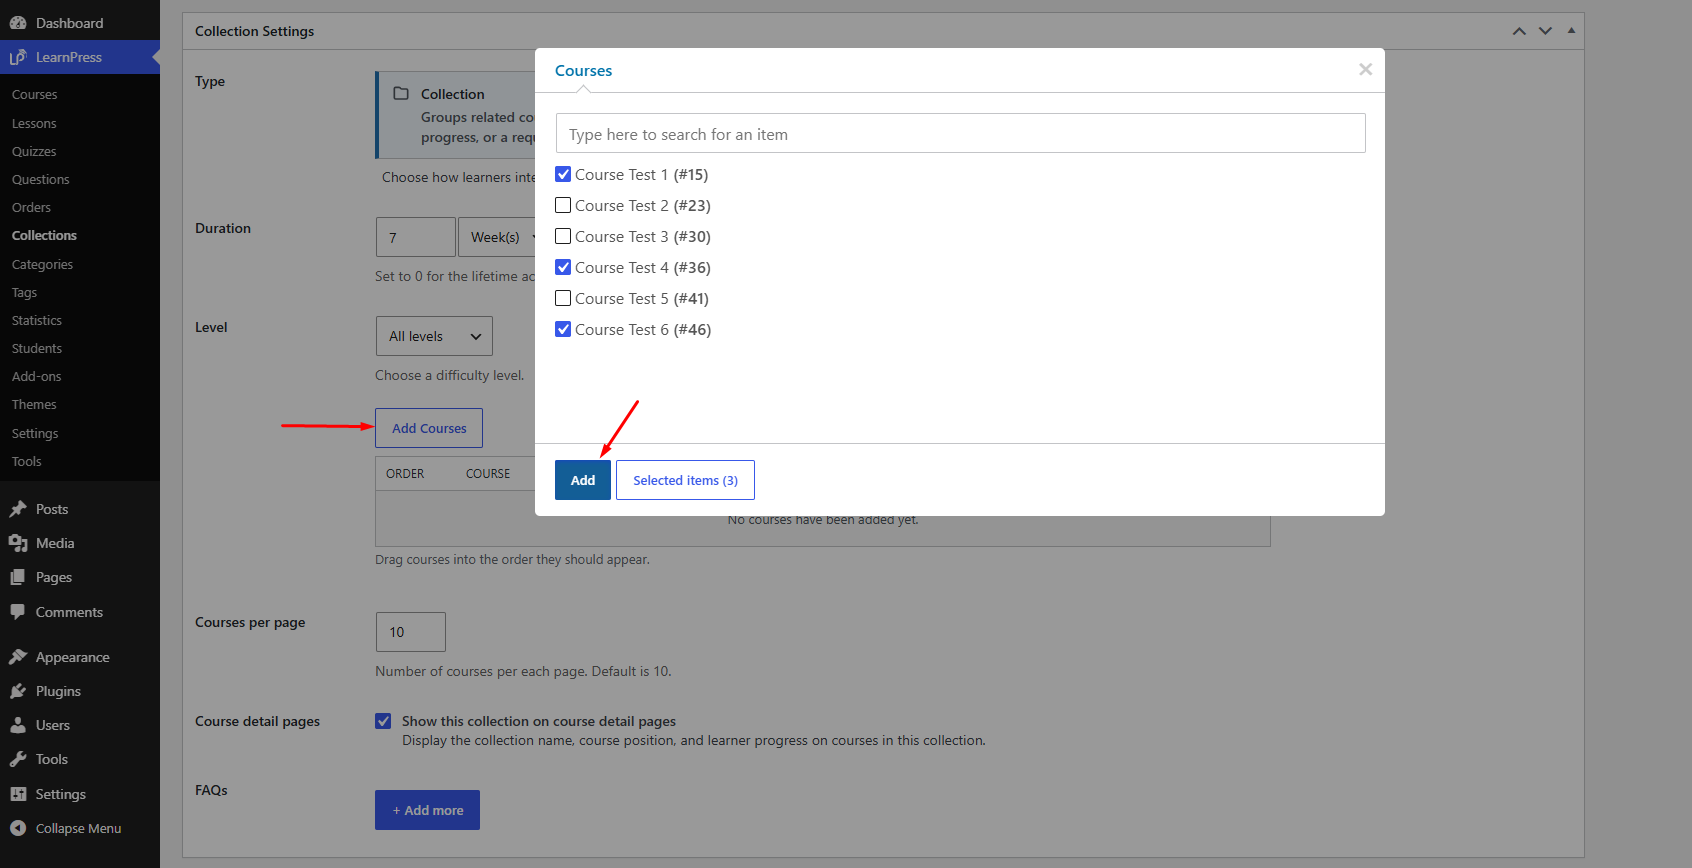The width and height of the screenshot is (1692, 868).
Task: Close the Courses modal with X
Action: coord(1365,69)
